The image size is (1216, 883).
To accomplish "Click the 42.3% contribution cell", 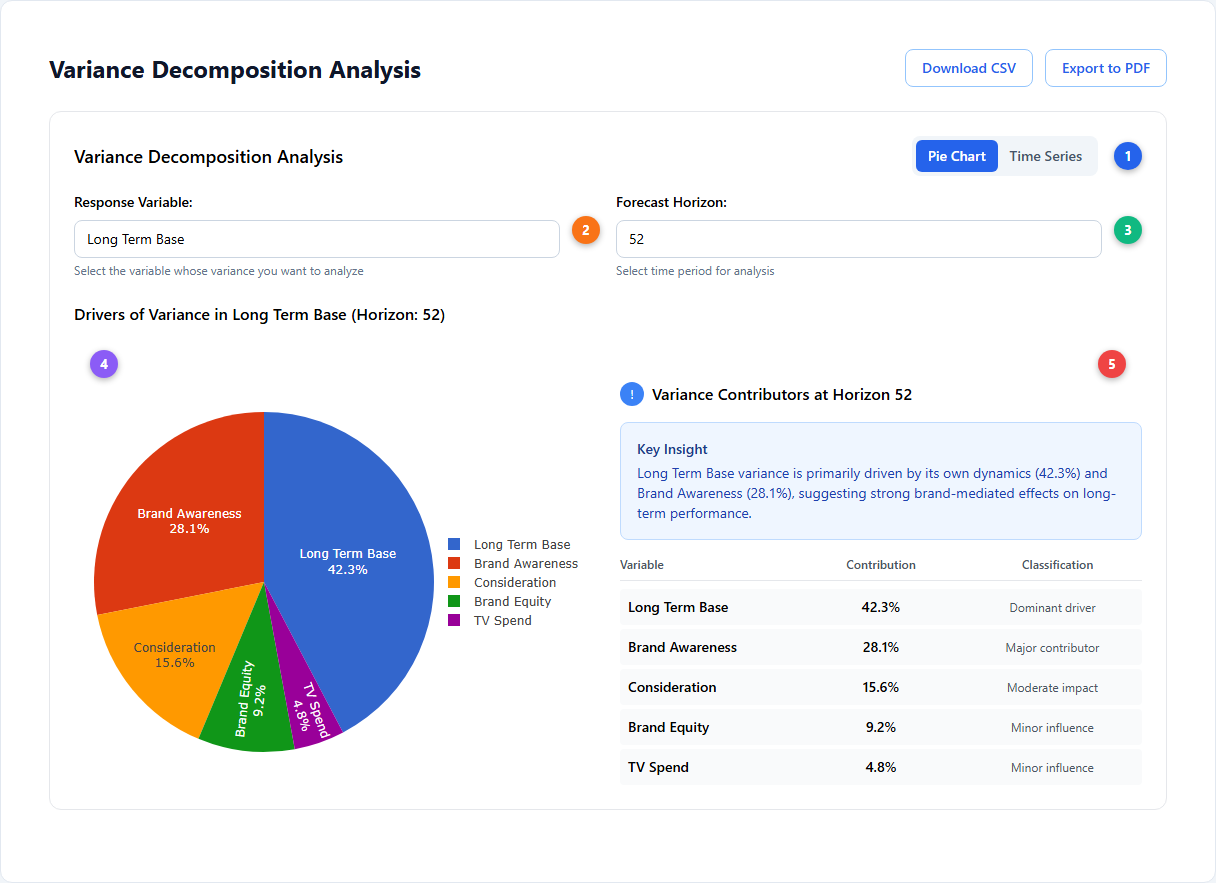I will 881,607.
